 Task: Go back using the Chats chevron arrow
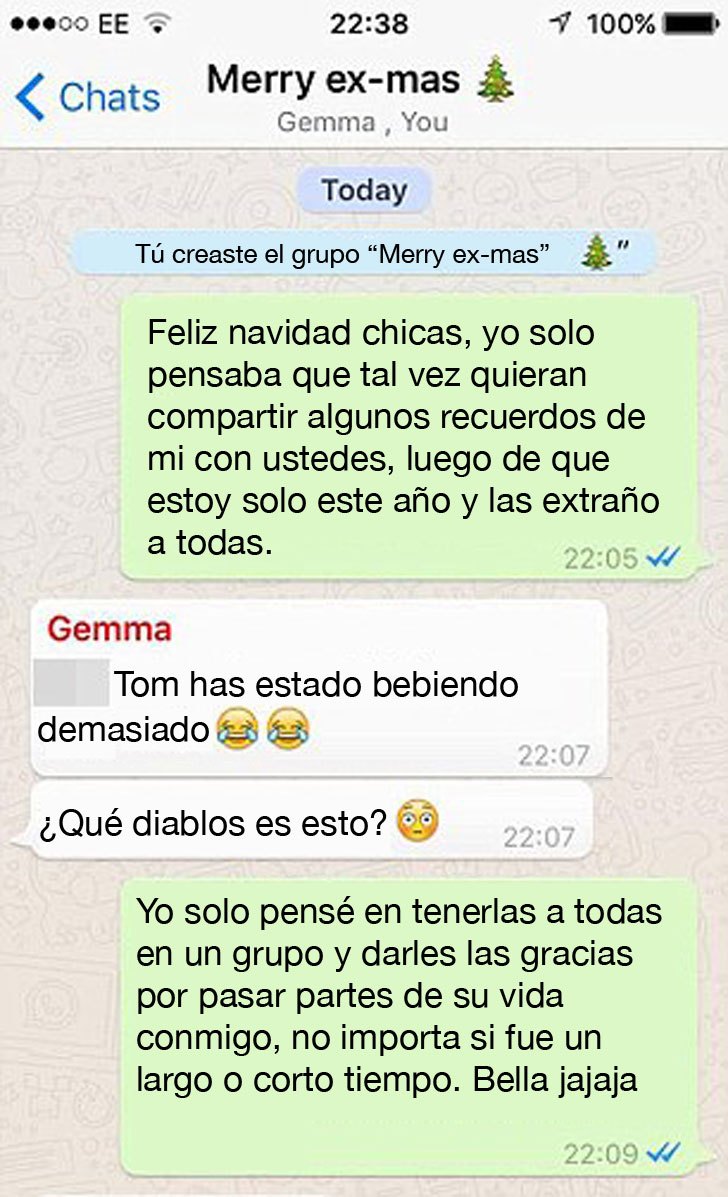31,97
